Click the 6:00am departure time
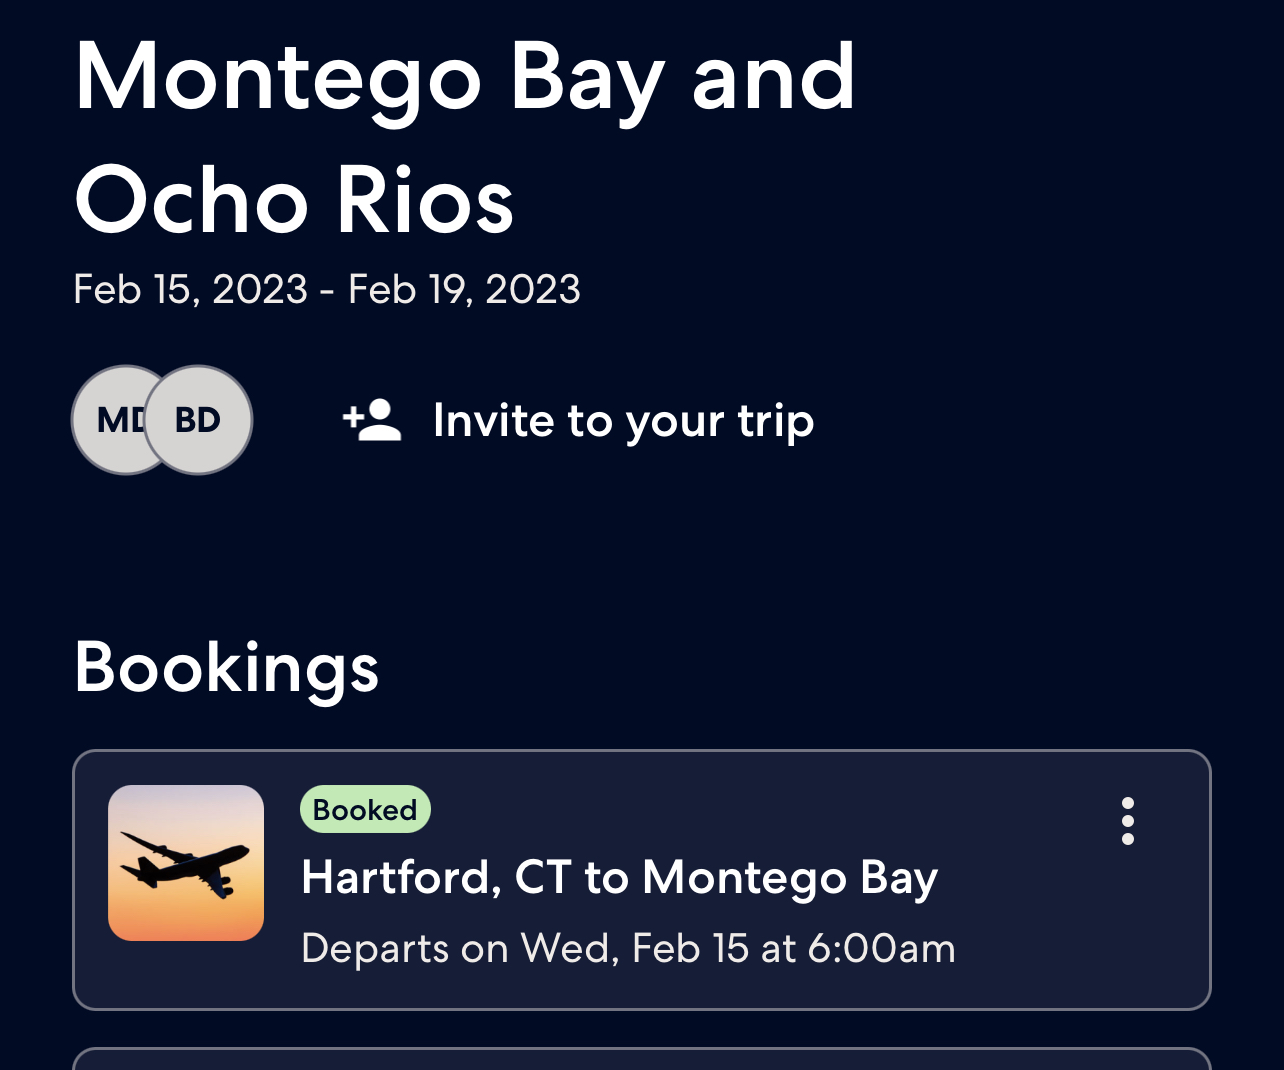Screen dimensions: 1284x1070 coord(881,948)
